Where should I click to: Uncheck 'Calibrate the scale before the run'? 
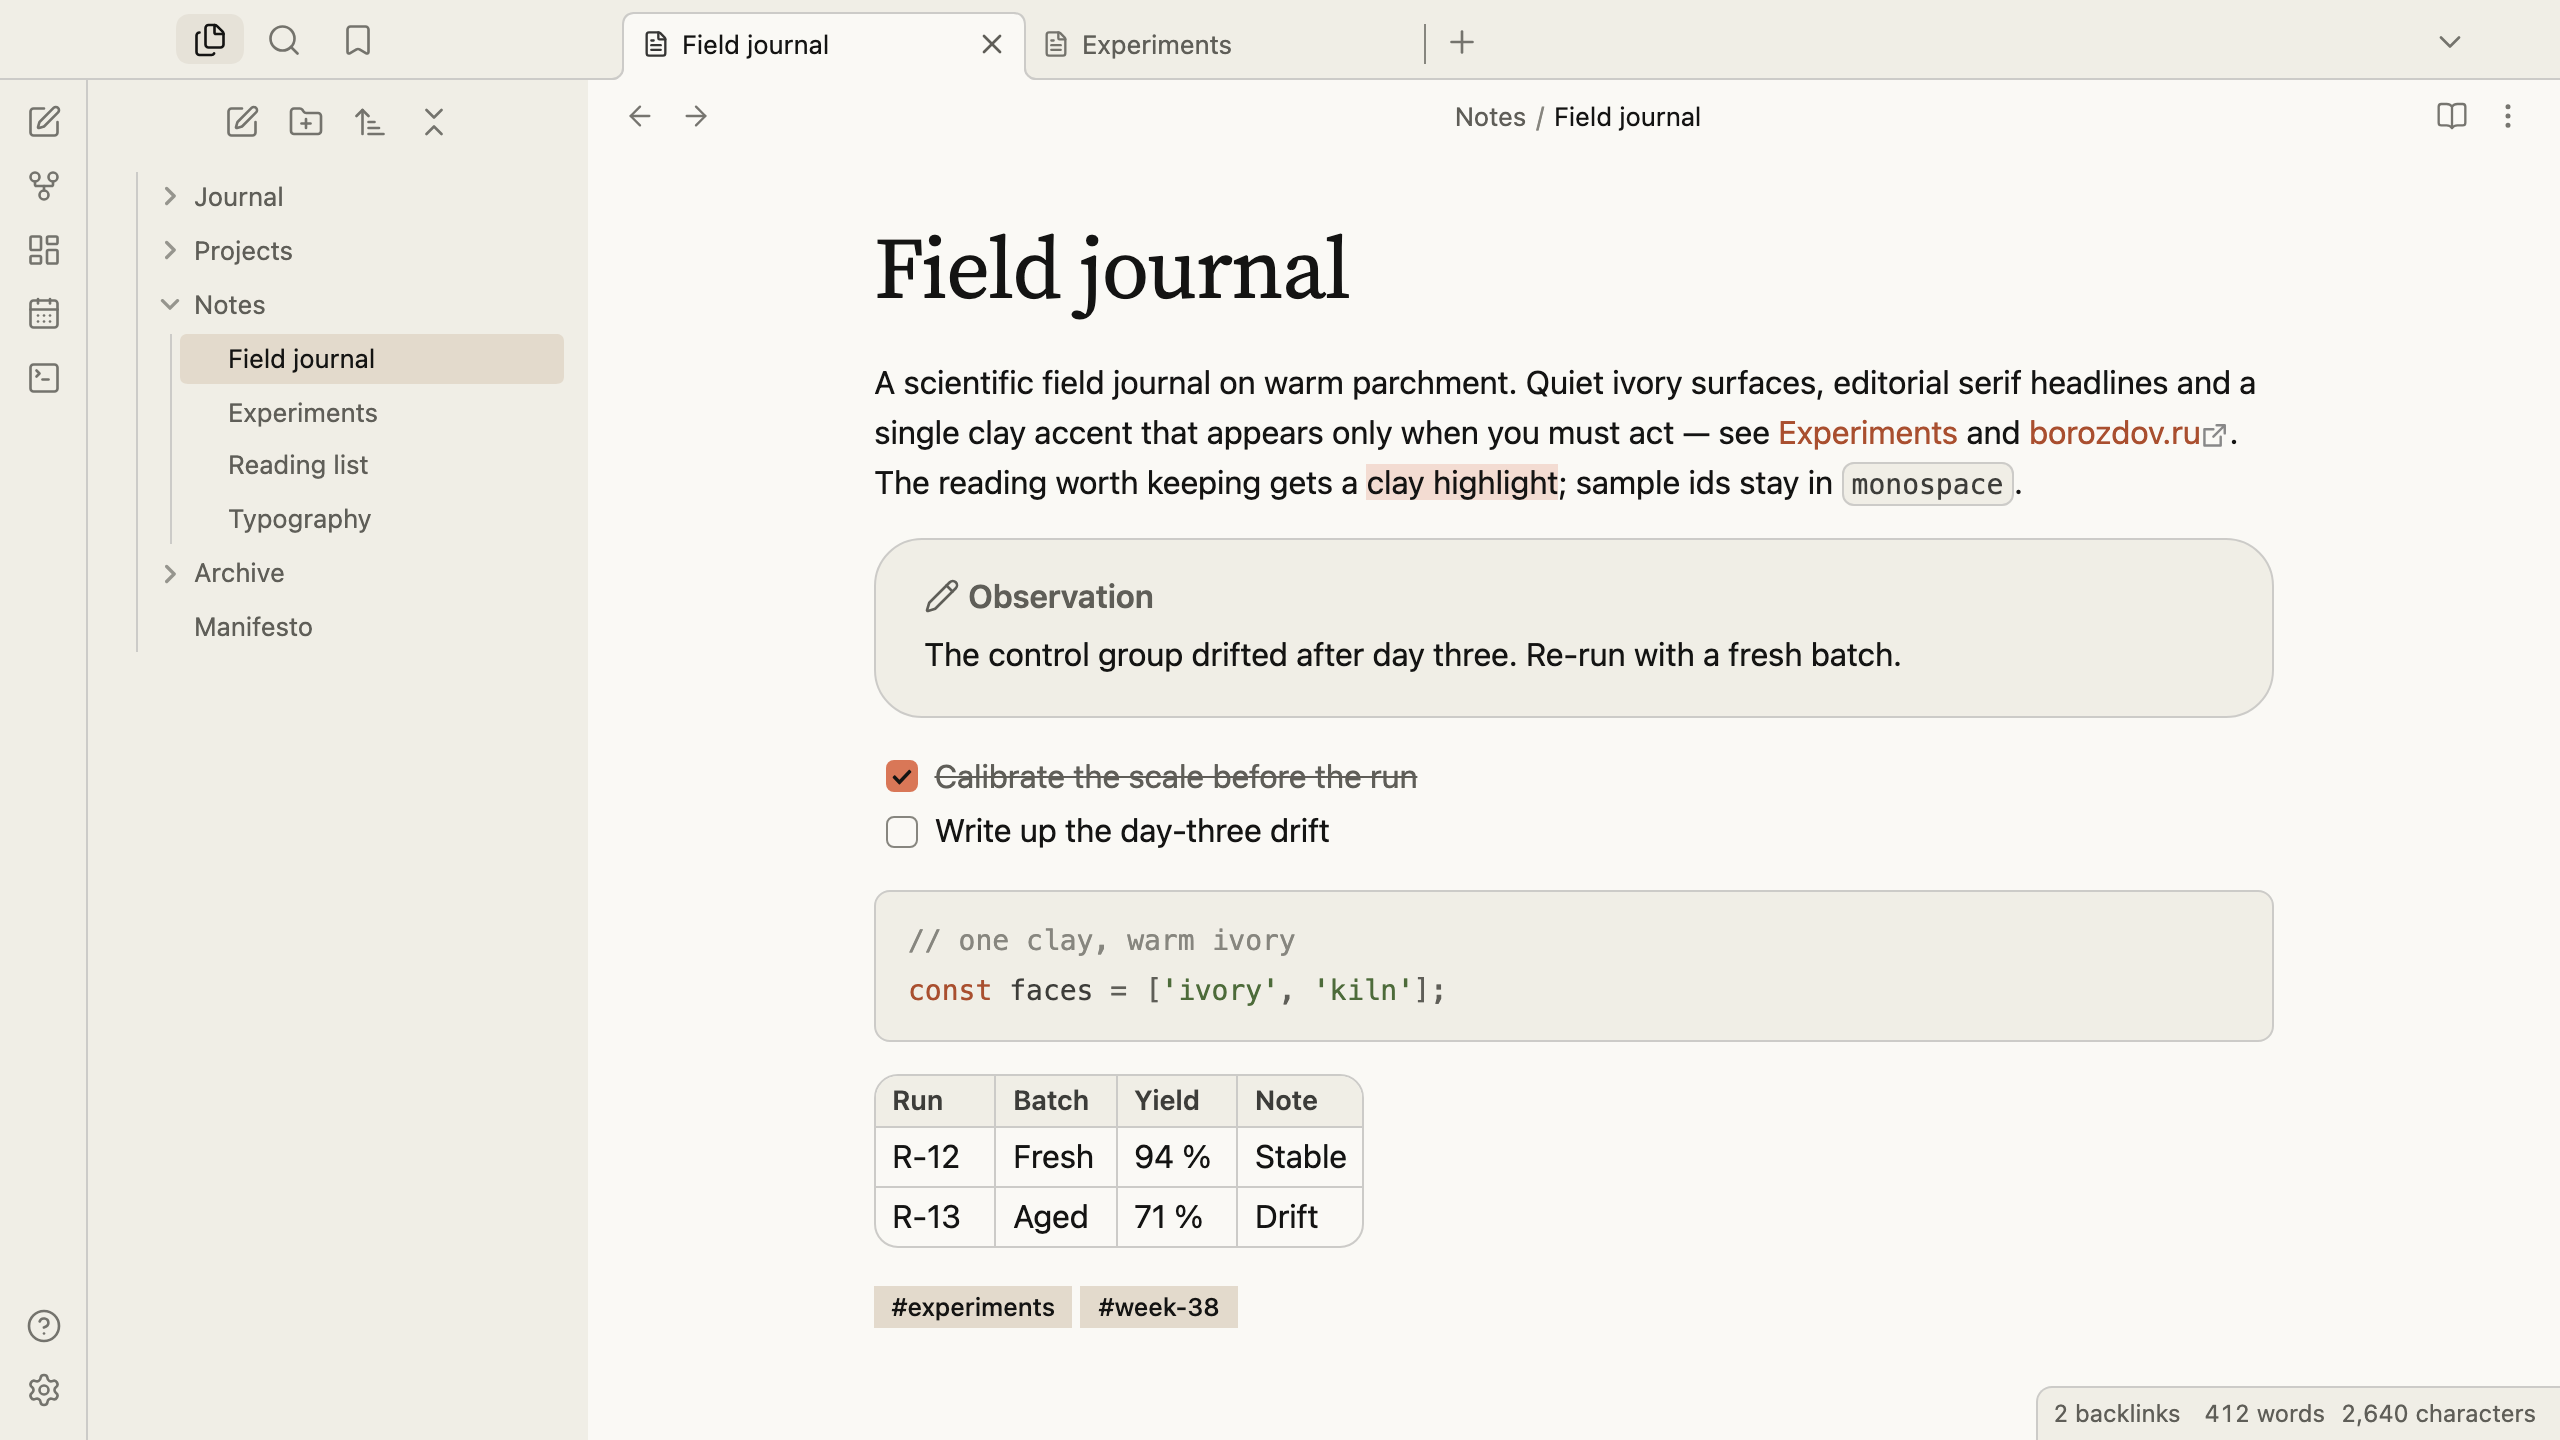(902, 777)
